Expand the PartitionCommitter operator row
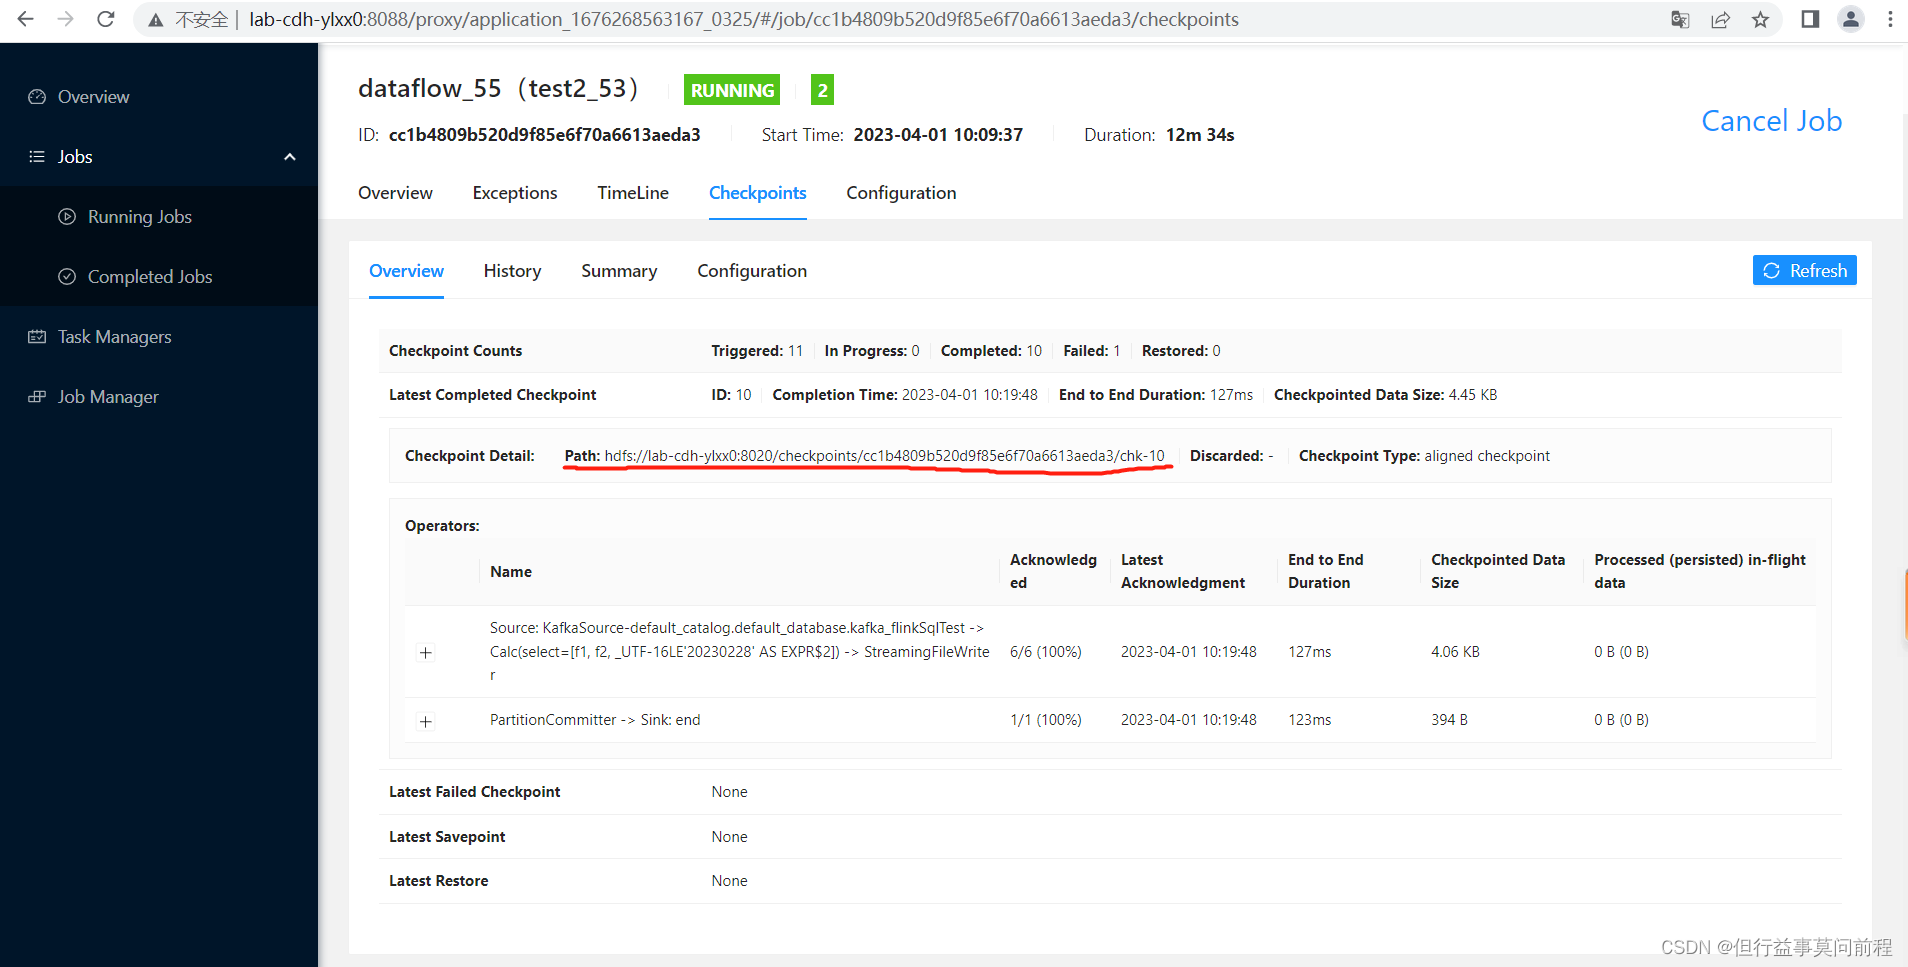1908x967 pixels. pos(426,722)
